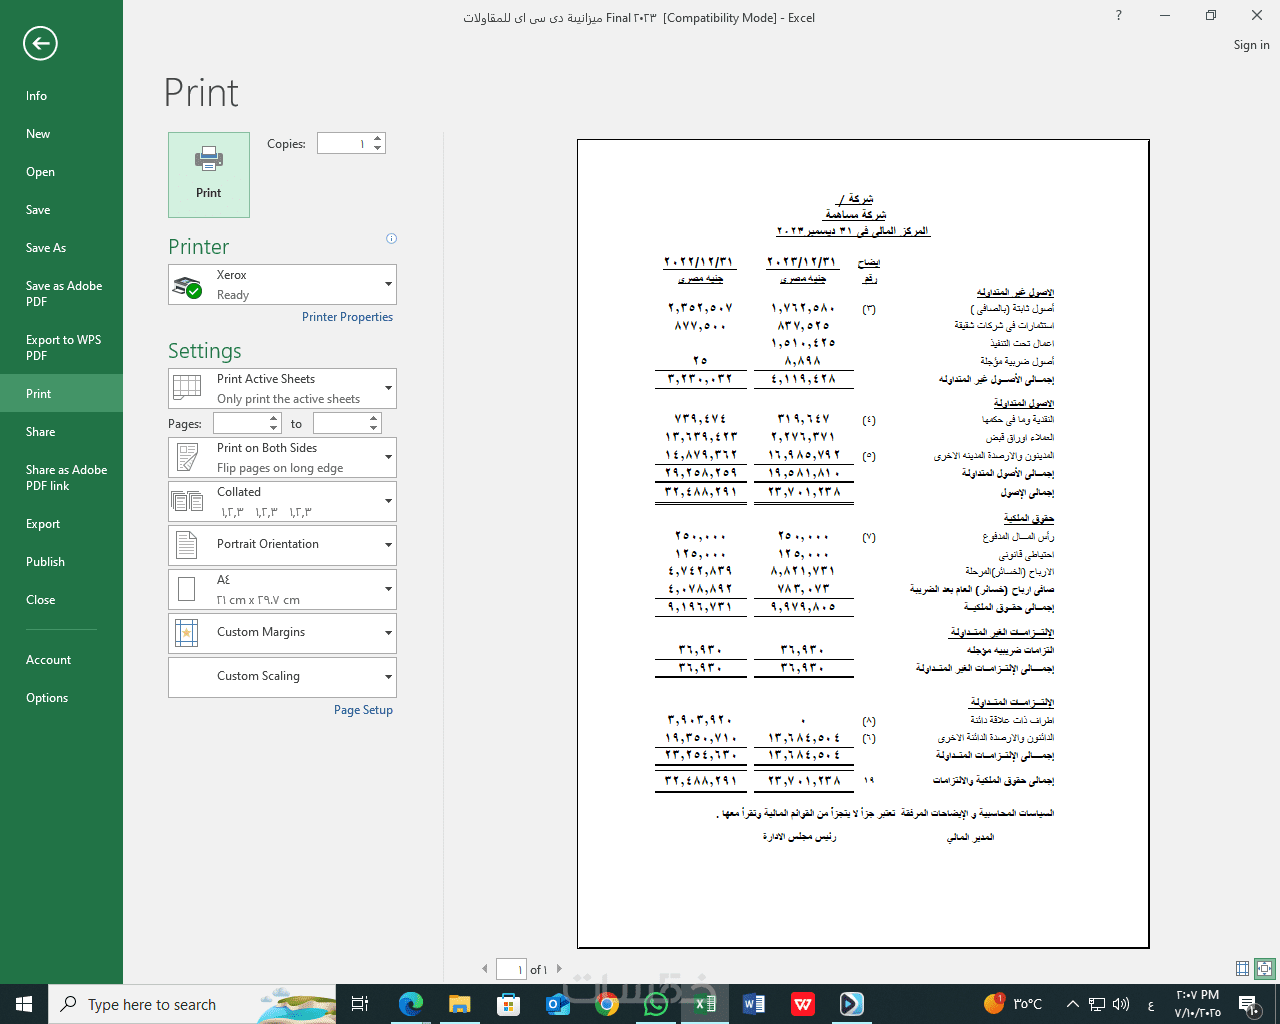Expand the Collated option dropdown
Viewport: 1280px width, 1024px height.
pyautogui.click(x=282, y=502)
